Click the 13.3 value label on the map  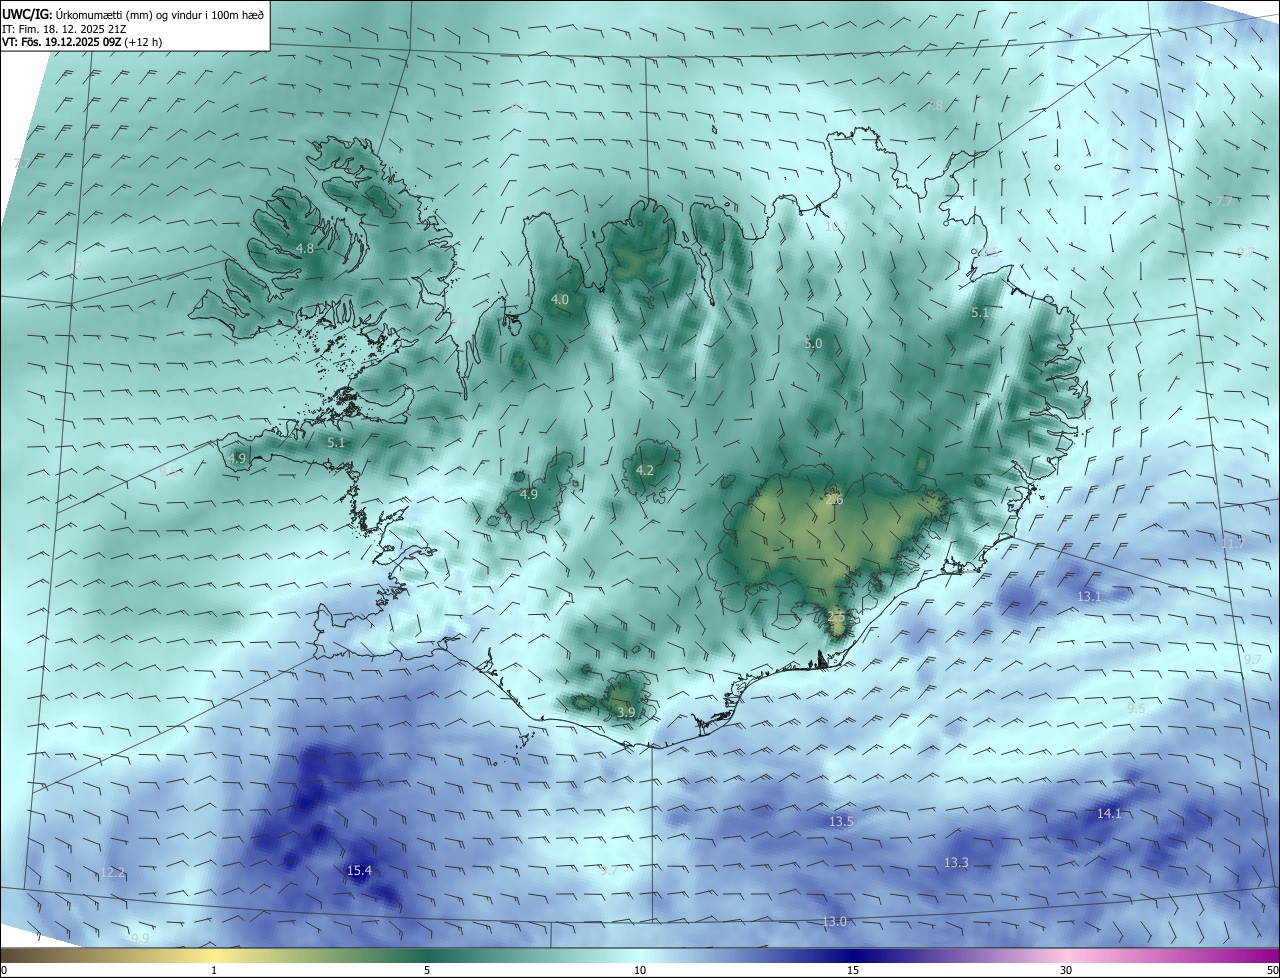[x=956, y=862]
